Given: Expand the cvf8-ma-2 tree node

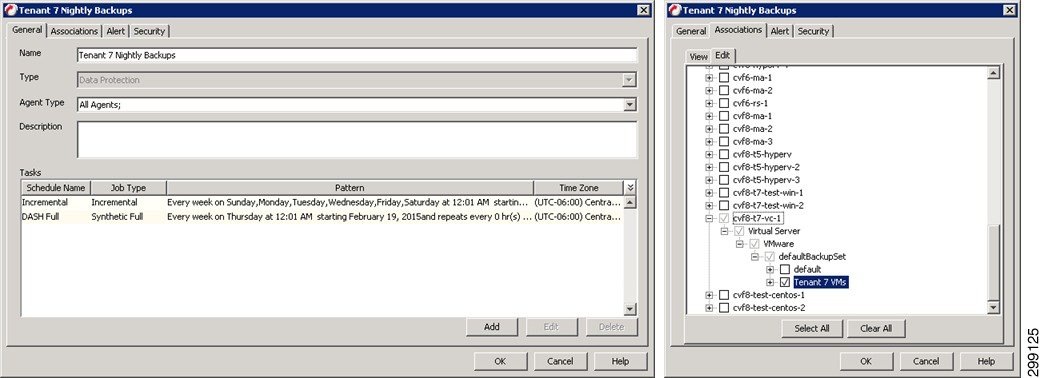Looking at the screenshot, I should pos(709,129).
